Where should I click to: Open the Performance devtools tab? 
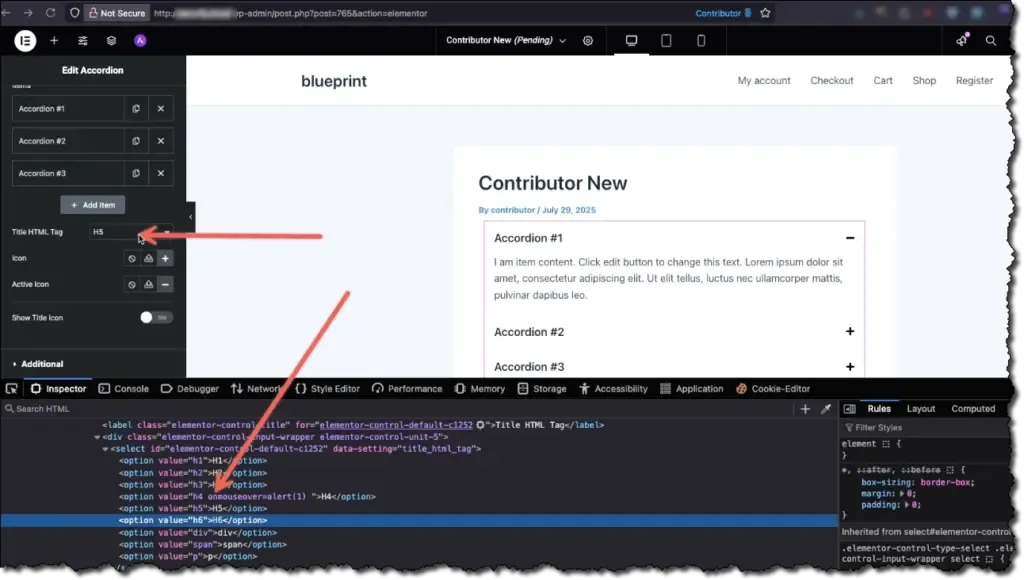coord(408,389)
